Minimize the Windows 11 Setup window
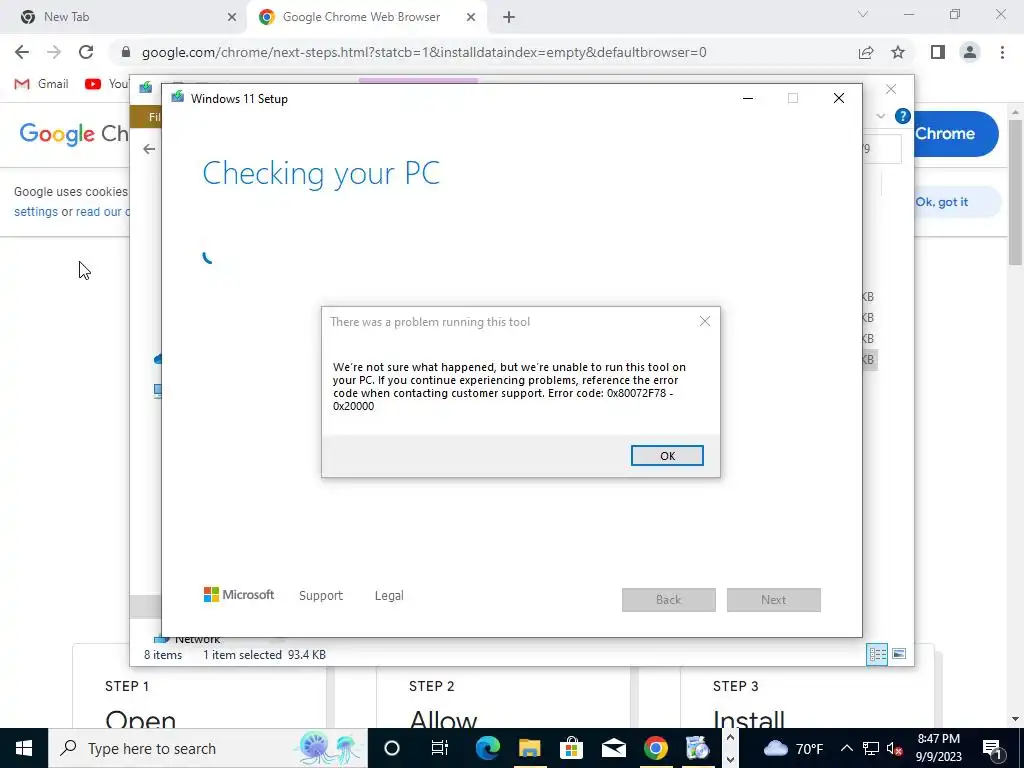The height and width of the screenshot is (768, 1024). pos(748,99)
